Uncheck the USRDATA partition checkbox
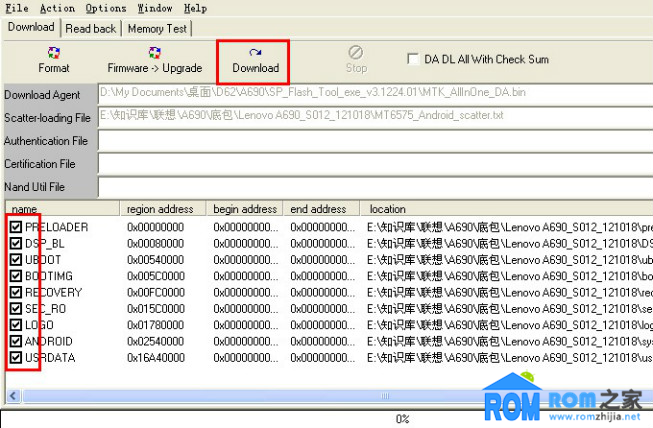The height and width of the screenshot is (428, 653). tap(15, 357)
